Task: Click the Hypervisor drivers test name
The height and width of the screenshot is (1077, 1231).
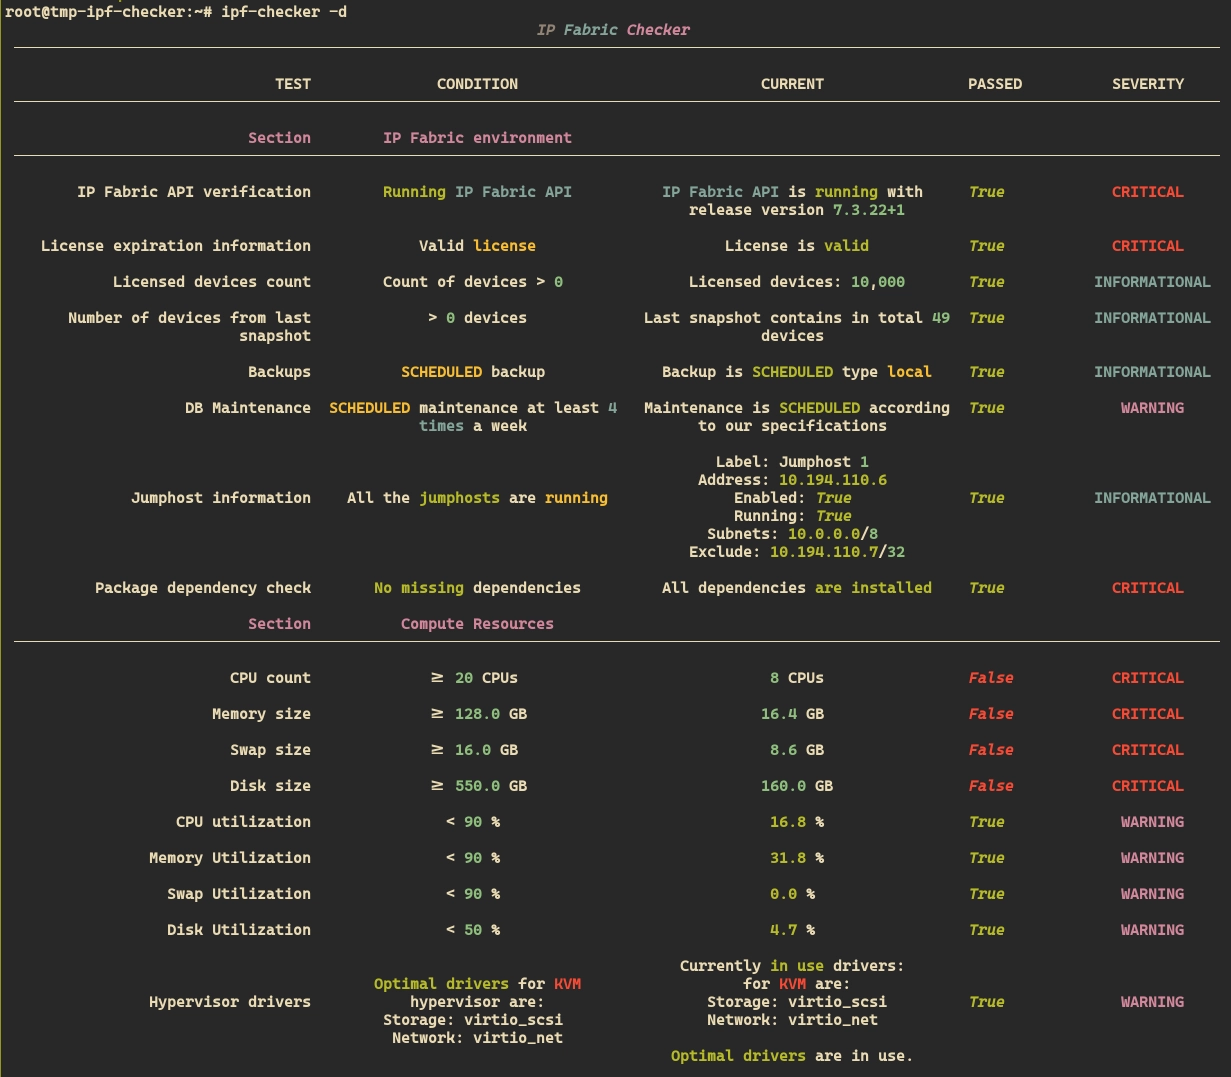Action: pos(229,1002)
